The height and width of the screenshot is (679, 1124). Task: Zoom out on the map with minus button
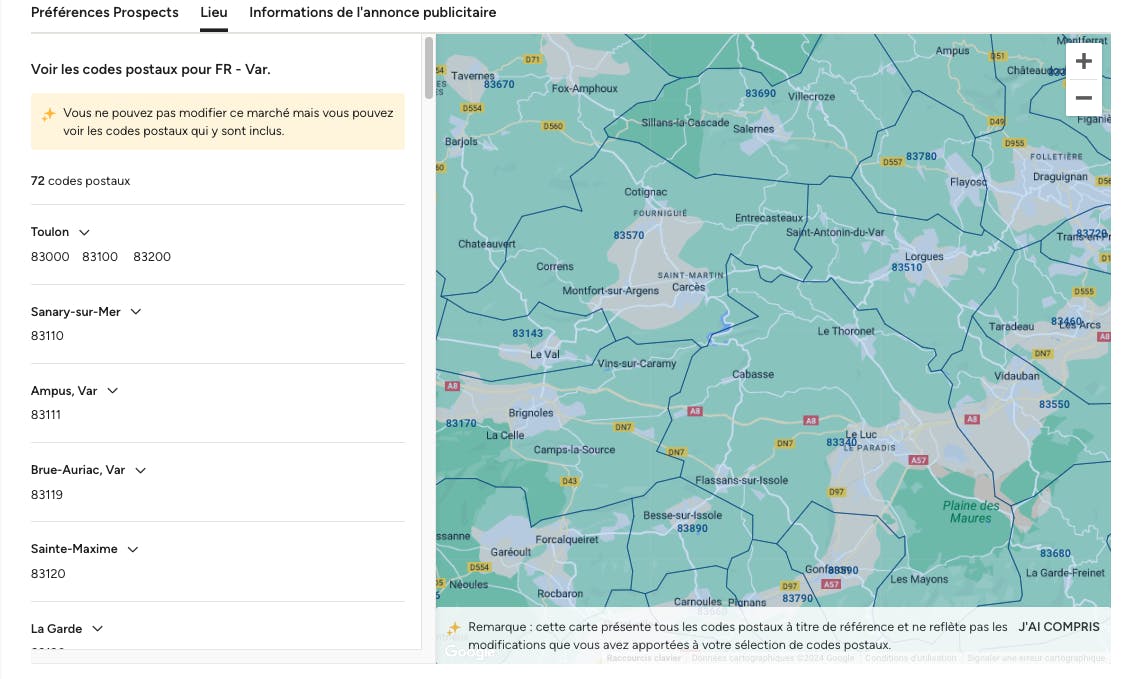(x=1083, y=98)
